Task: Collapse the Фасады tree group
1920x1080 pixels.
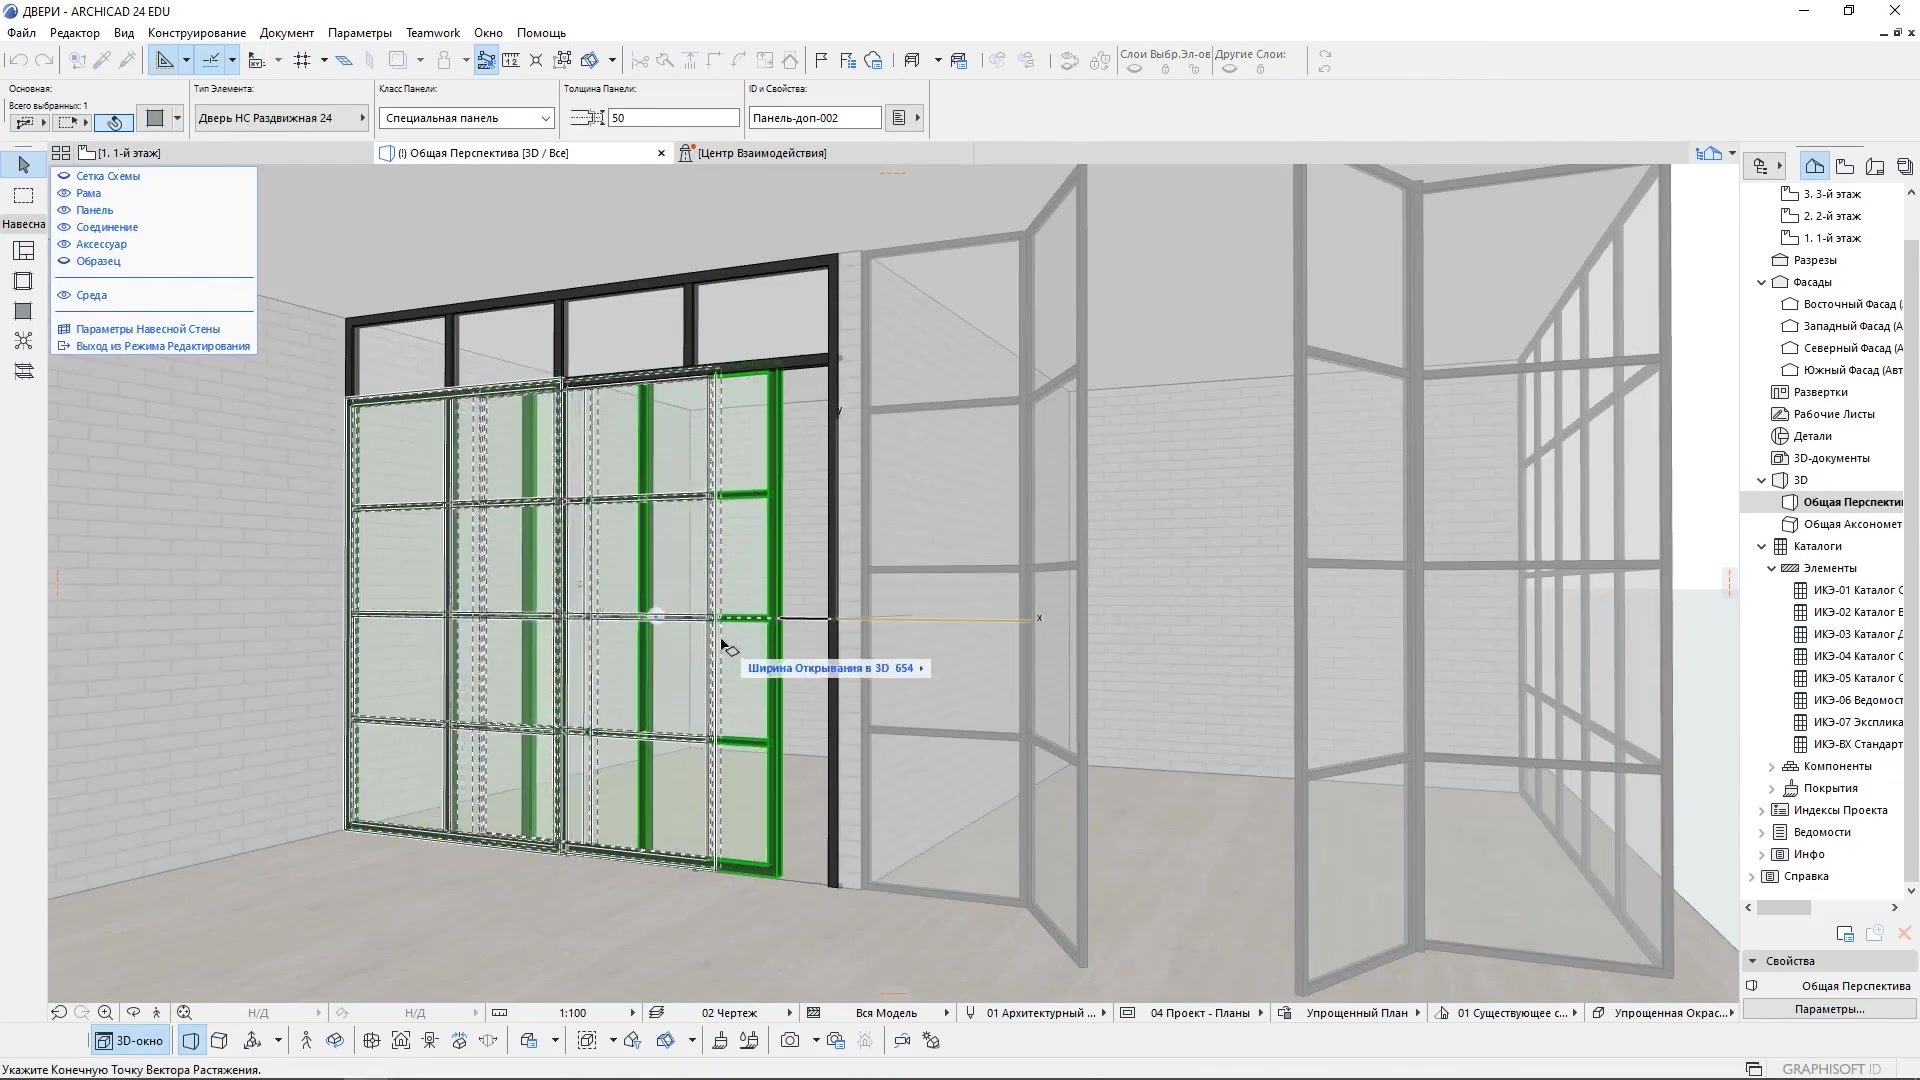Action: tap(1762, 282)
